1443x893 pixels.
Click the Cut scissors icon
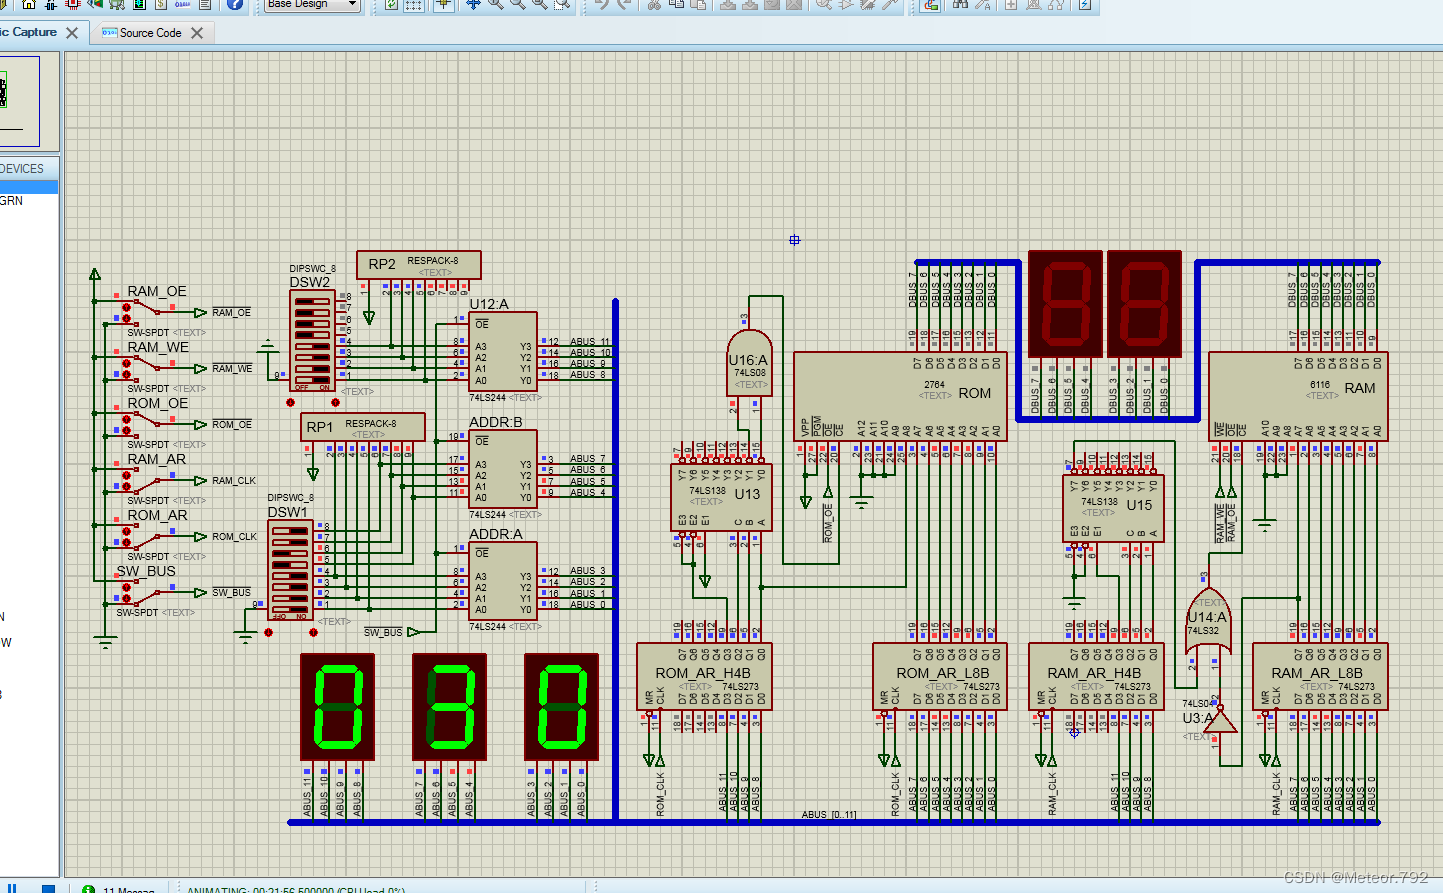click(x=653, y=4)
